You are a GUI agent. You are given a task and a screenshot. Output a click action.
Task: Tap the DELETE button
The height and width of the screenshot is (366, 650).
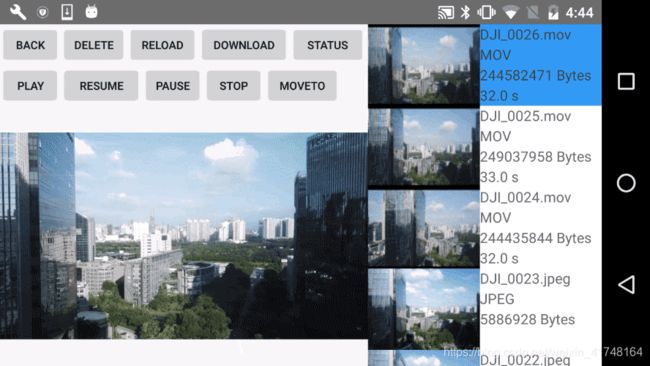(94, 45)
